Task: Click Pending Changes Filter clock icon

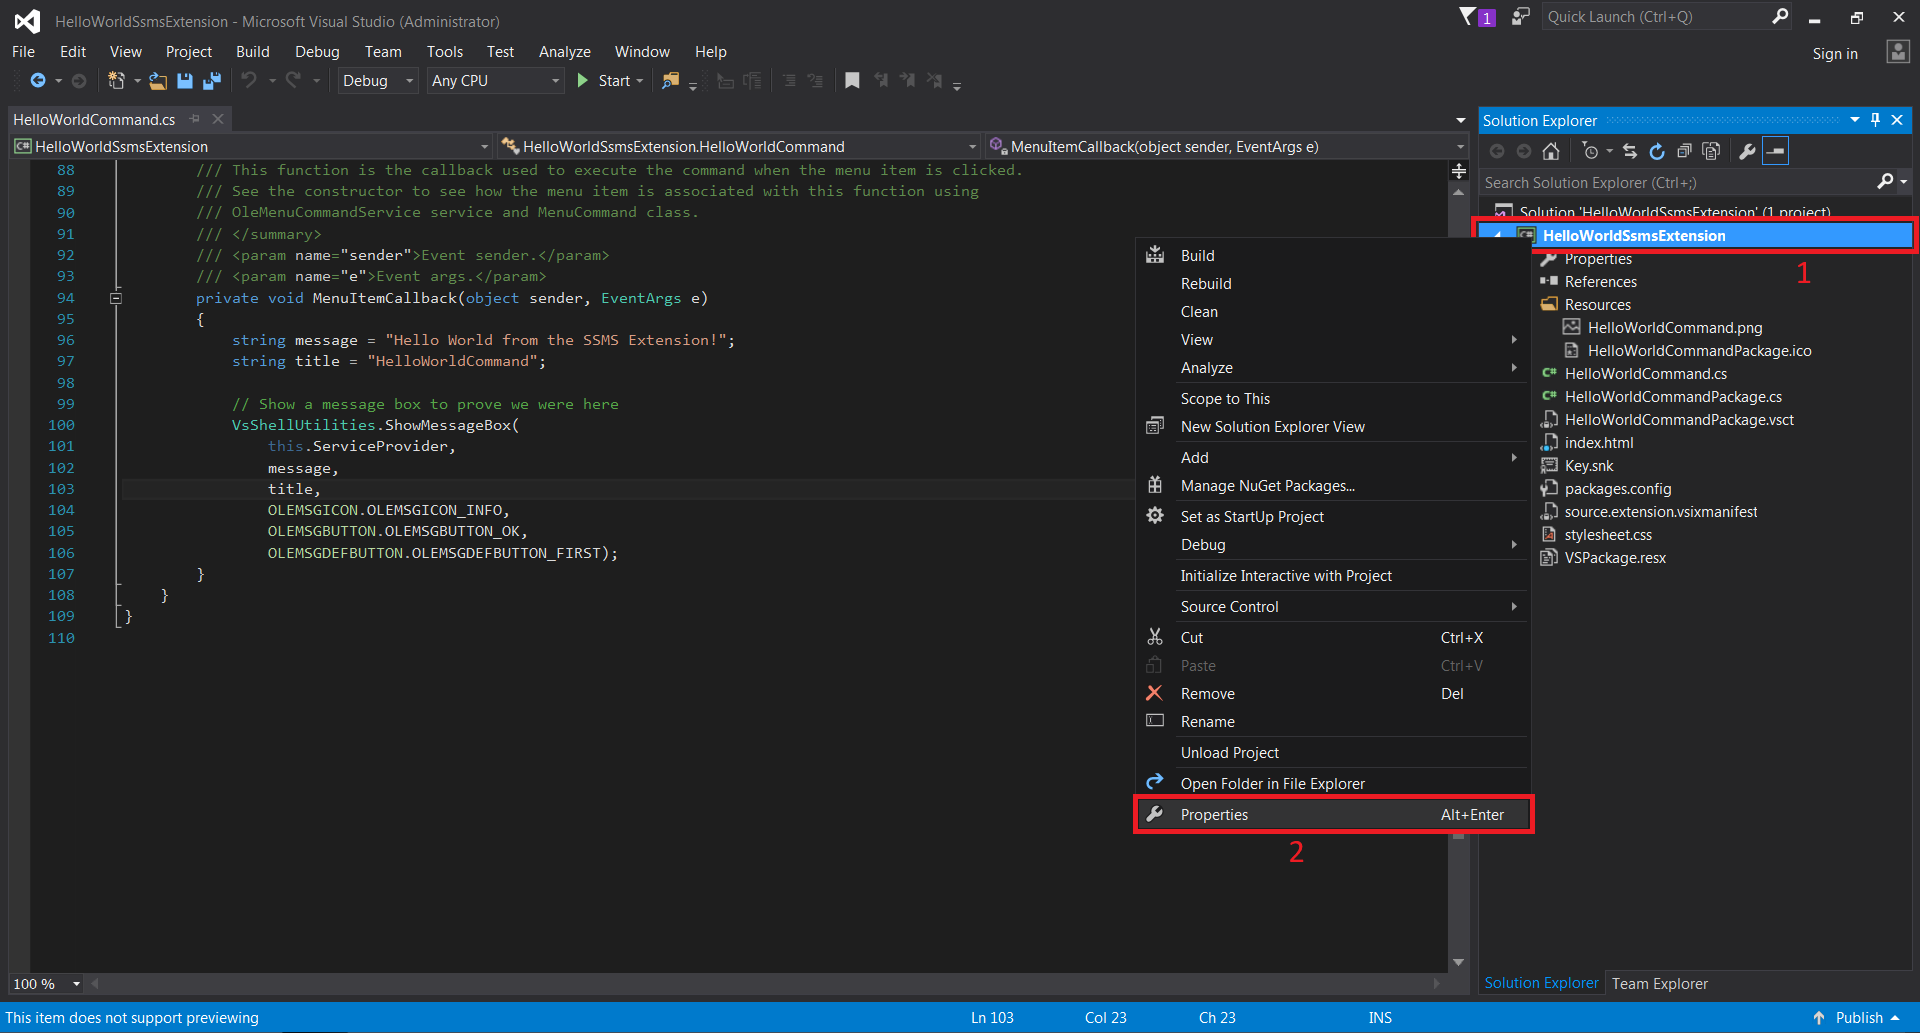Action: point(1590,151)
